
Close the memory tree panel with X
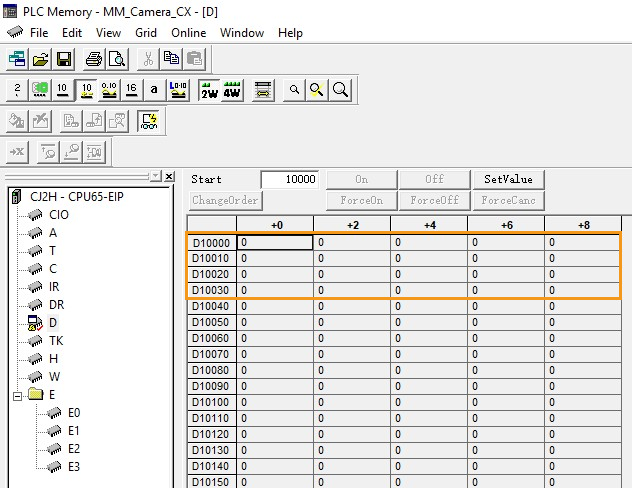pos(169,177)
